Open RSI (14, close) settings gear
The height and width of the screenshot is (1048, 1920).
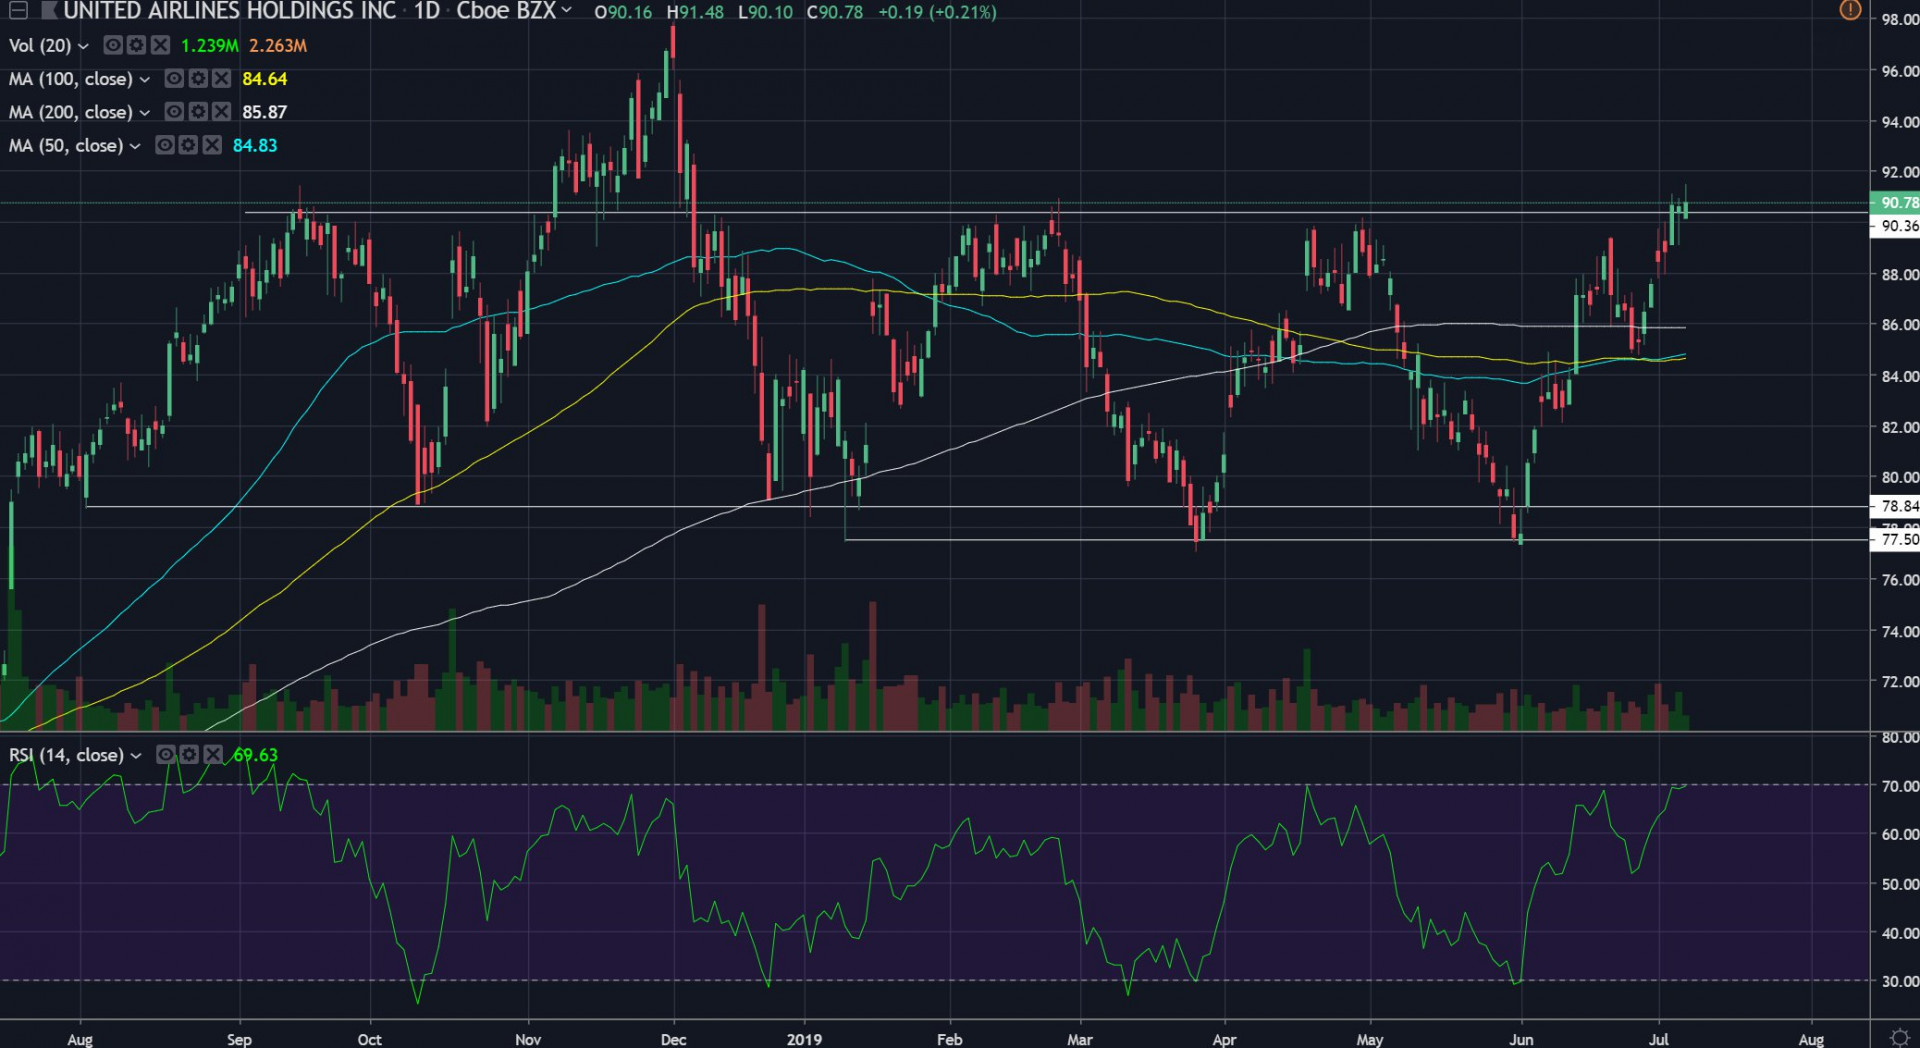(x=189, y=755)
